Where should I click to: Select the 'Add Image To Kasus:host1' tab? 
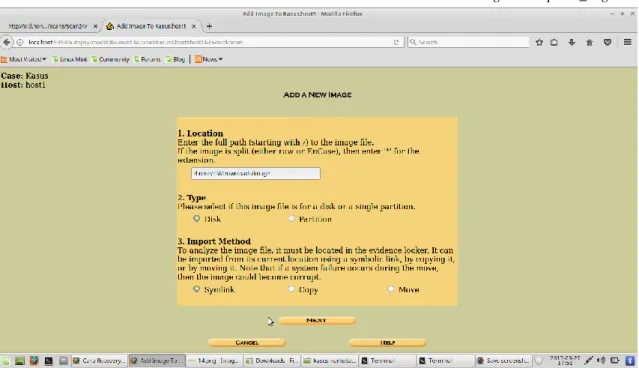151,26
